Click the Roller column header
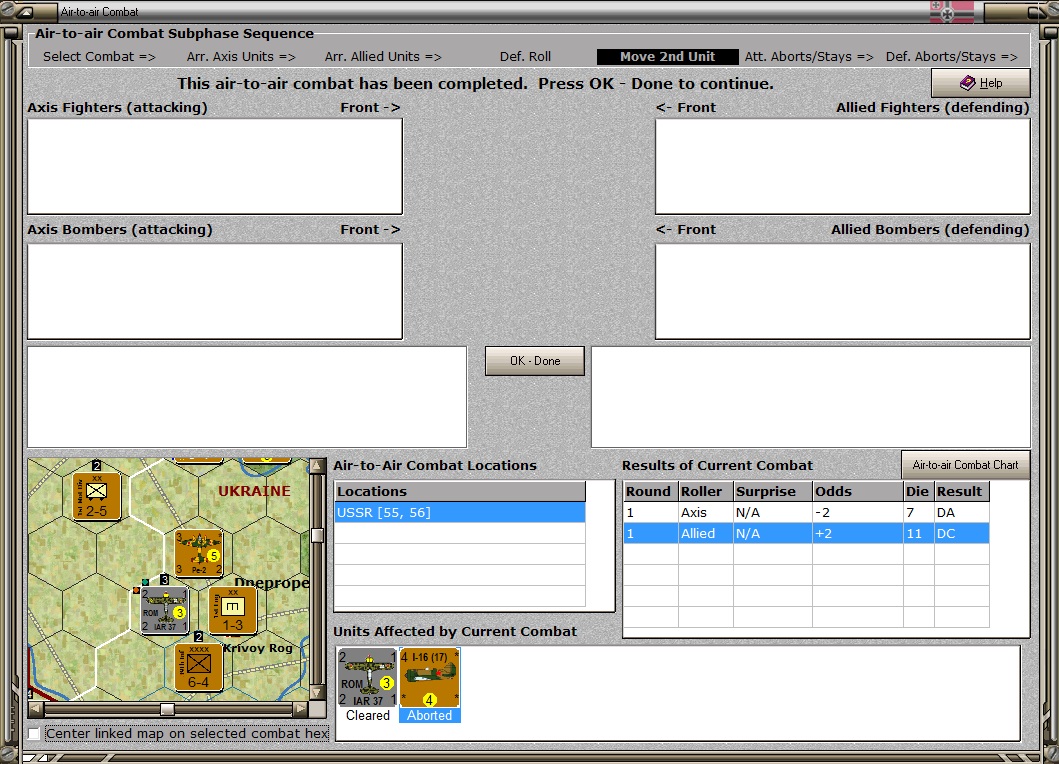The width and height of the screenshot is (1059, 764). (x=706, y=491)
